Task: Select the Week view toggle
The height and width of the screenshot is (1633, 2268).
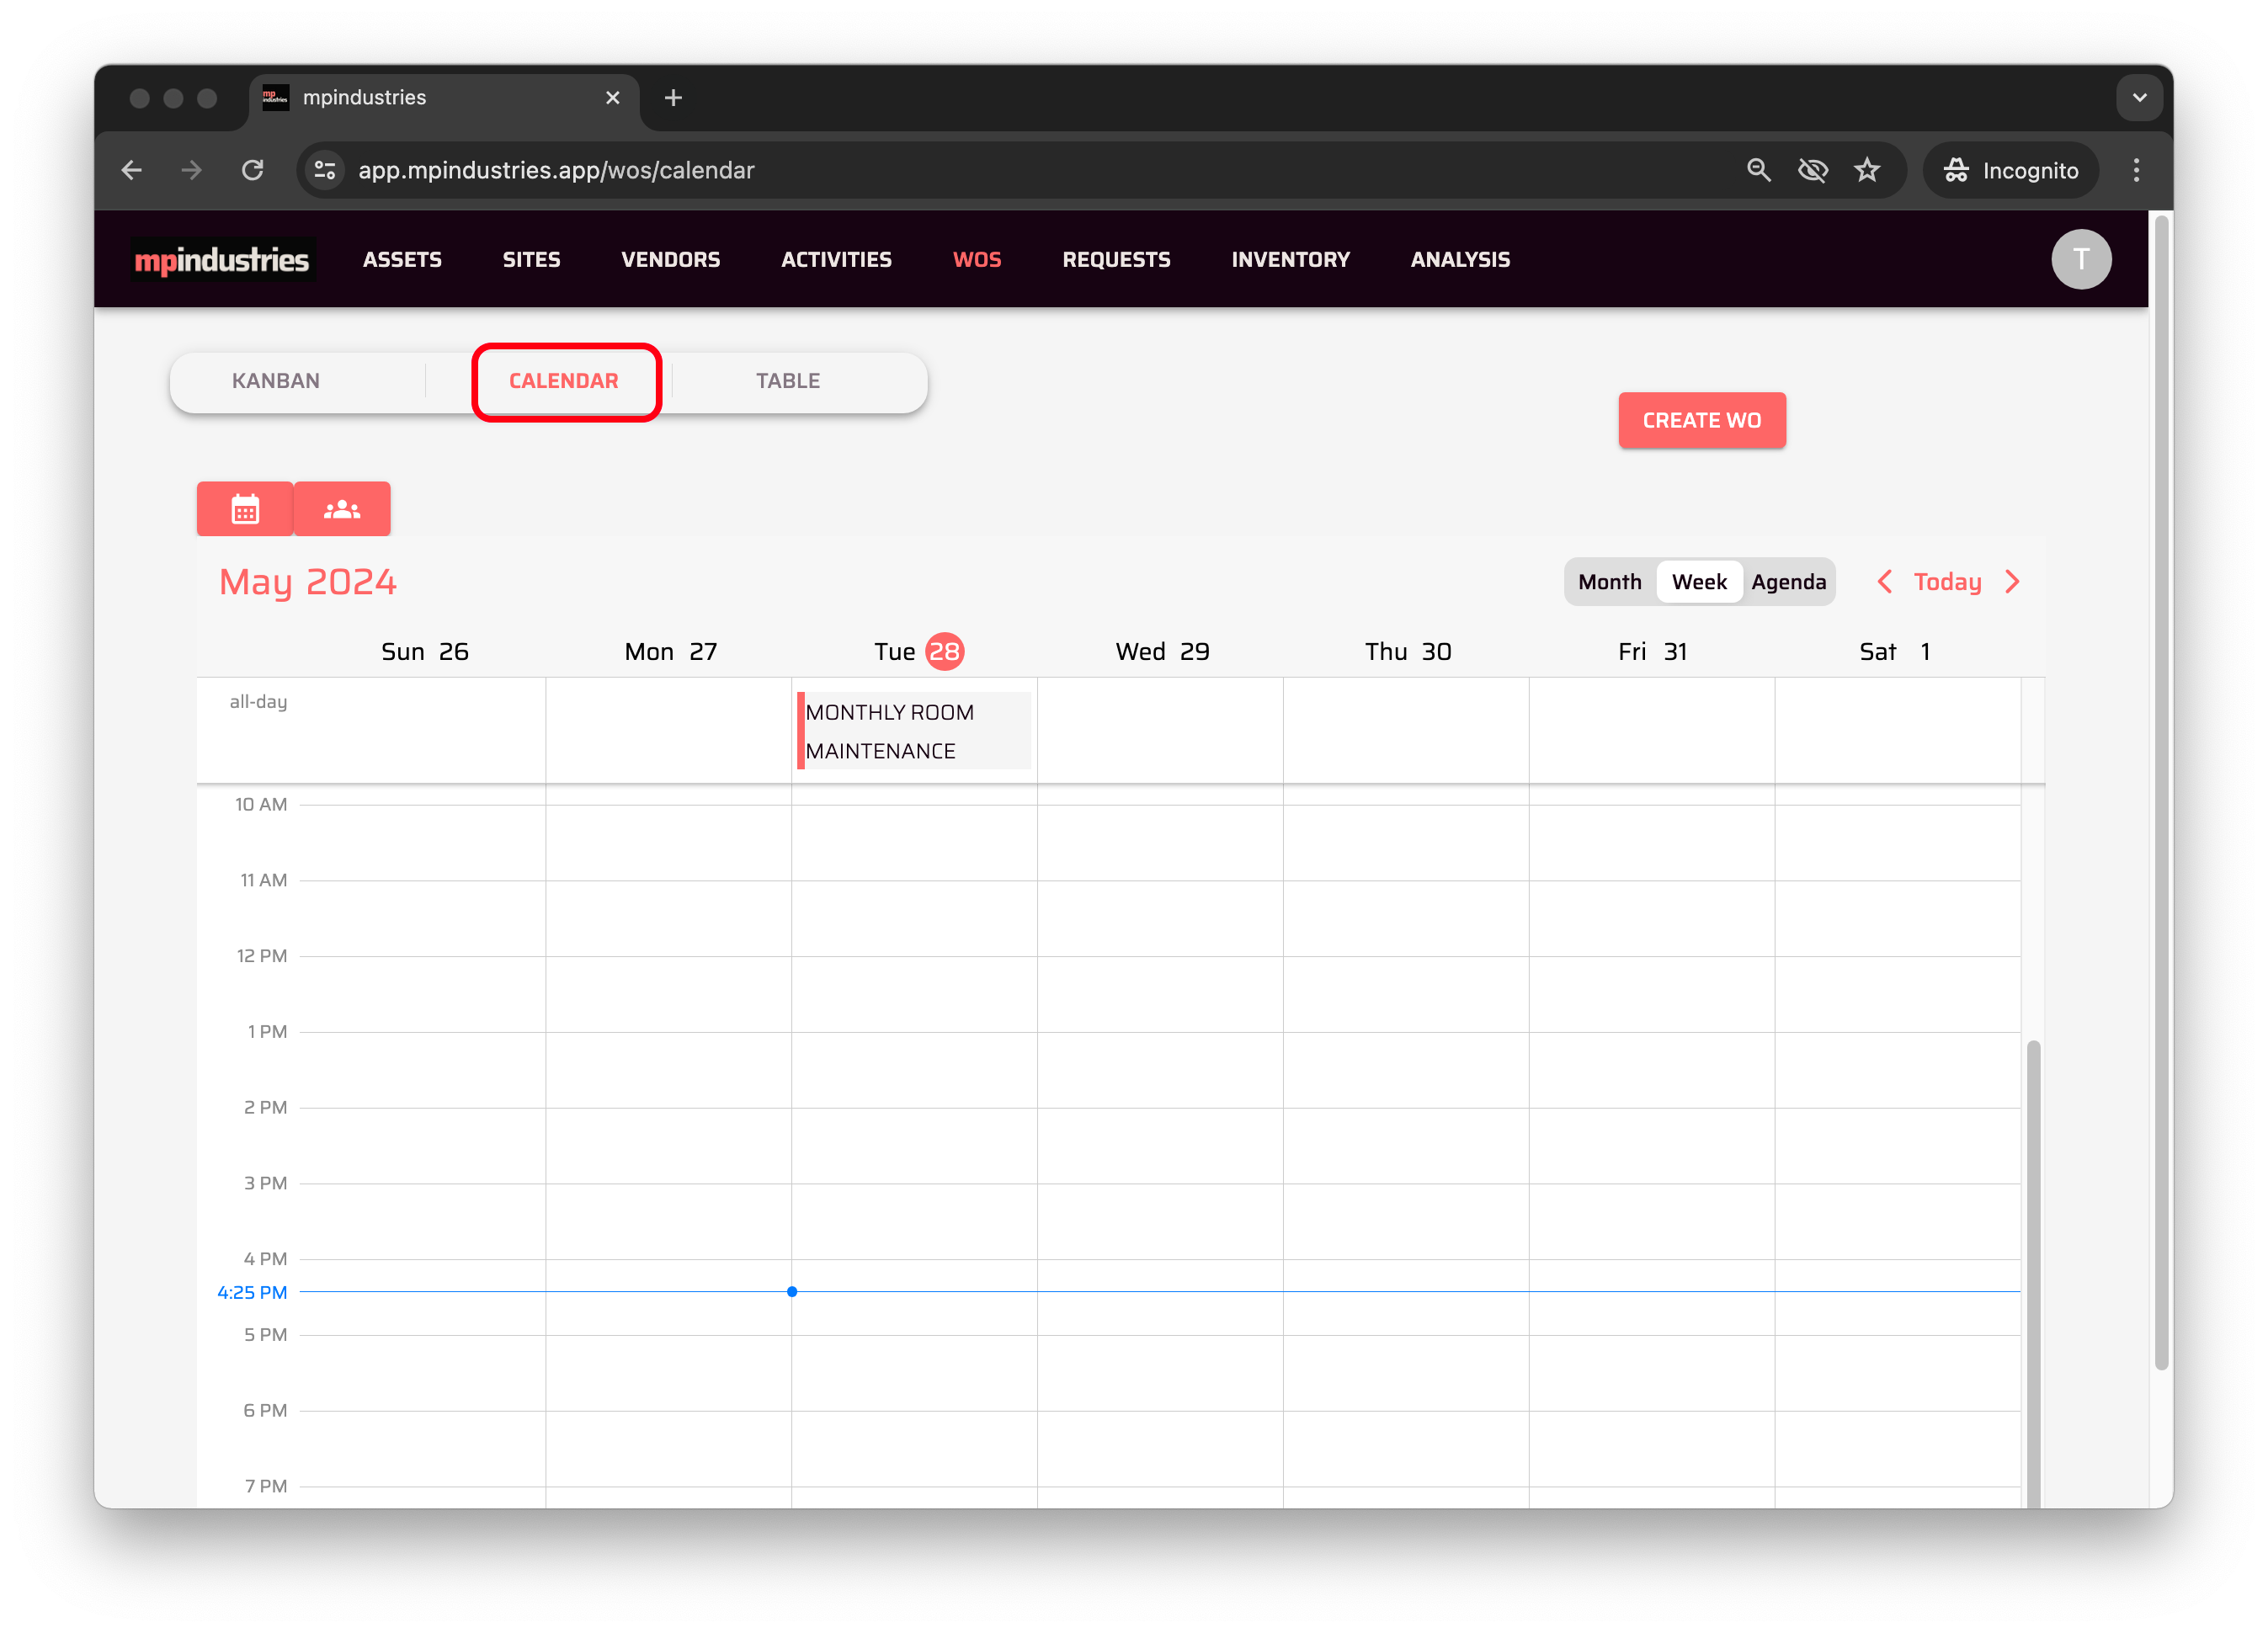Action: point(1698,582)
